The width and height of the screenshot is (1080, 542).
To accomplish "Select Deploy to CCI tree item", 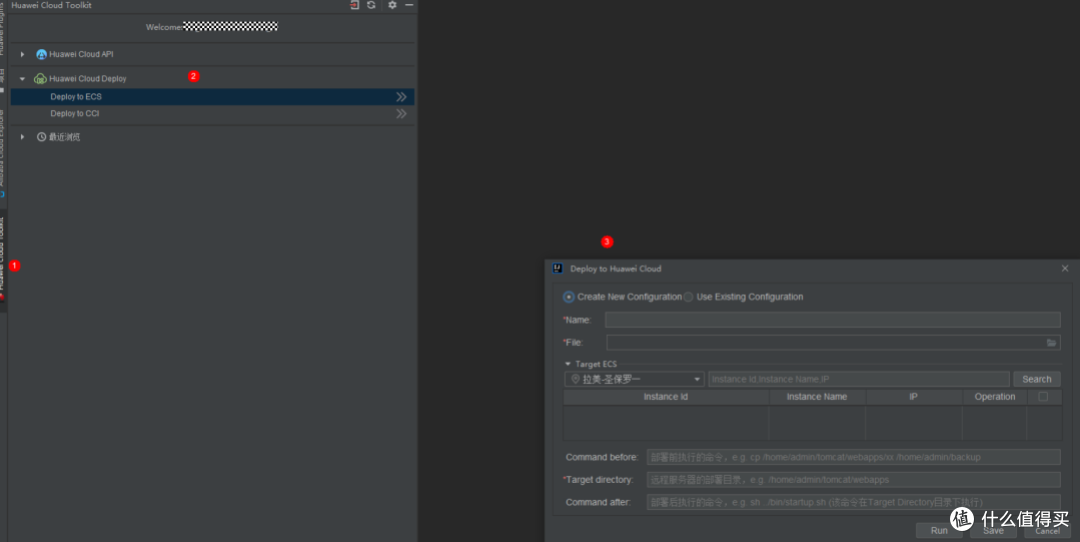I will 212,114.
